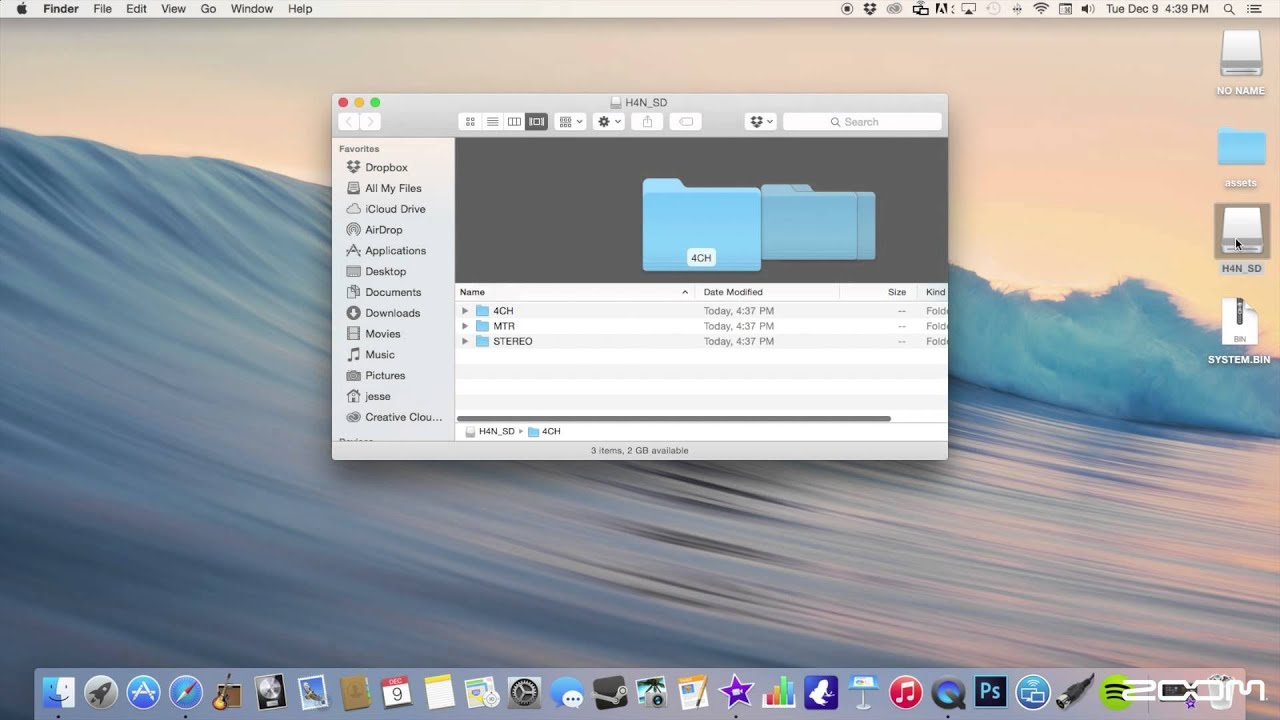This screenshot has width=1280, height=720.
Task: Open All My Files in sidebar
Action: click(x=393, y=188)
